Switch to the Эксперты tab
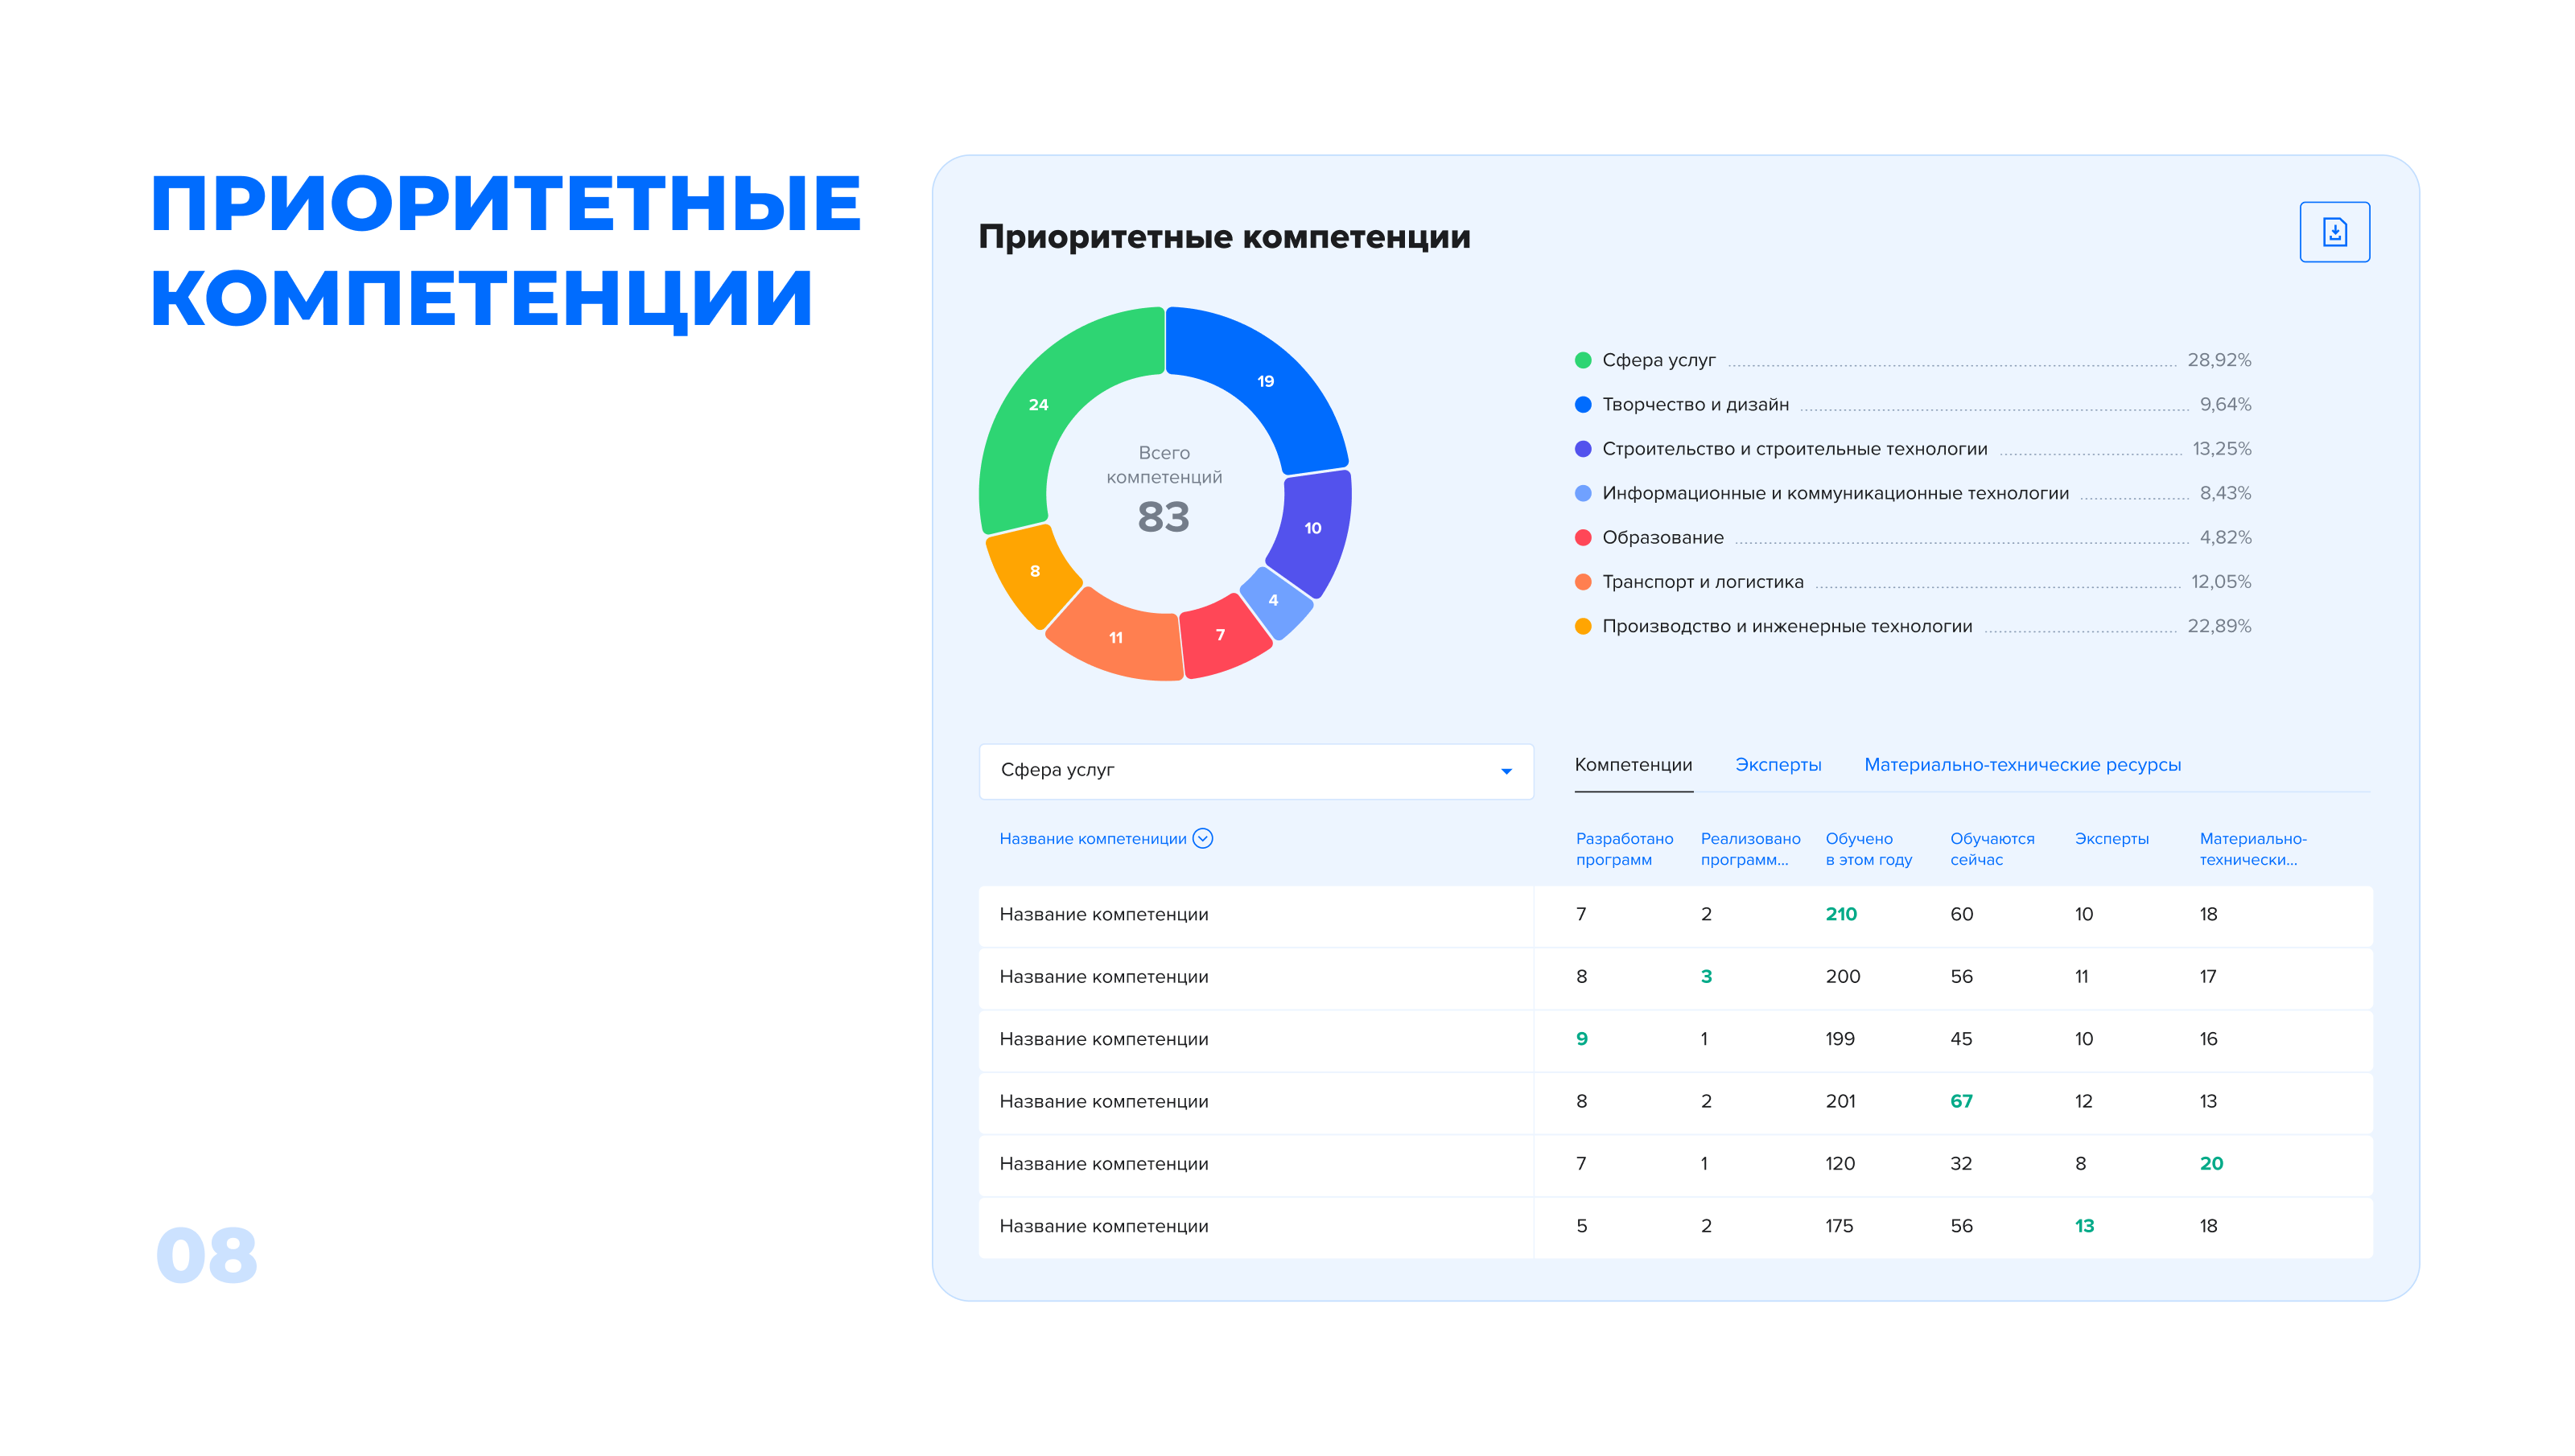 point(1779,764)
